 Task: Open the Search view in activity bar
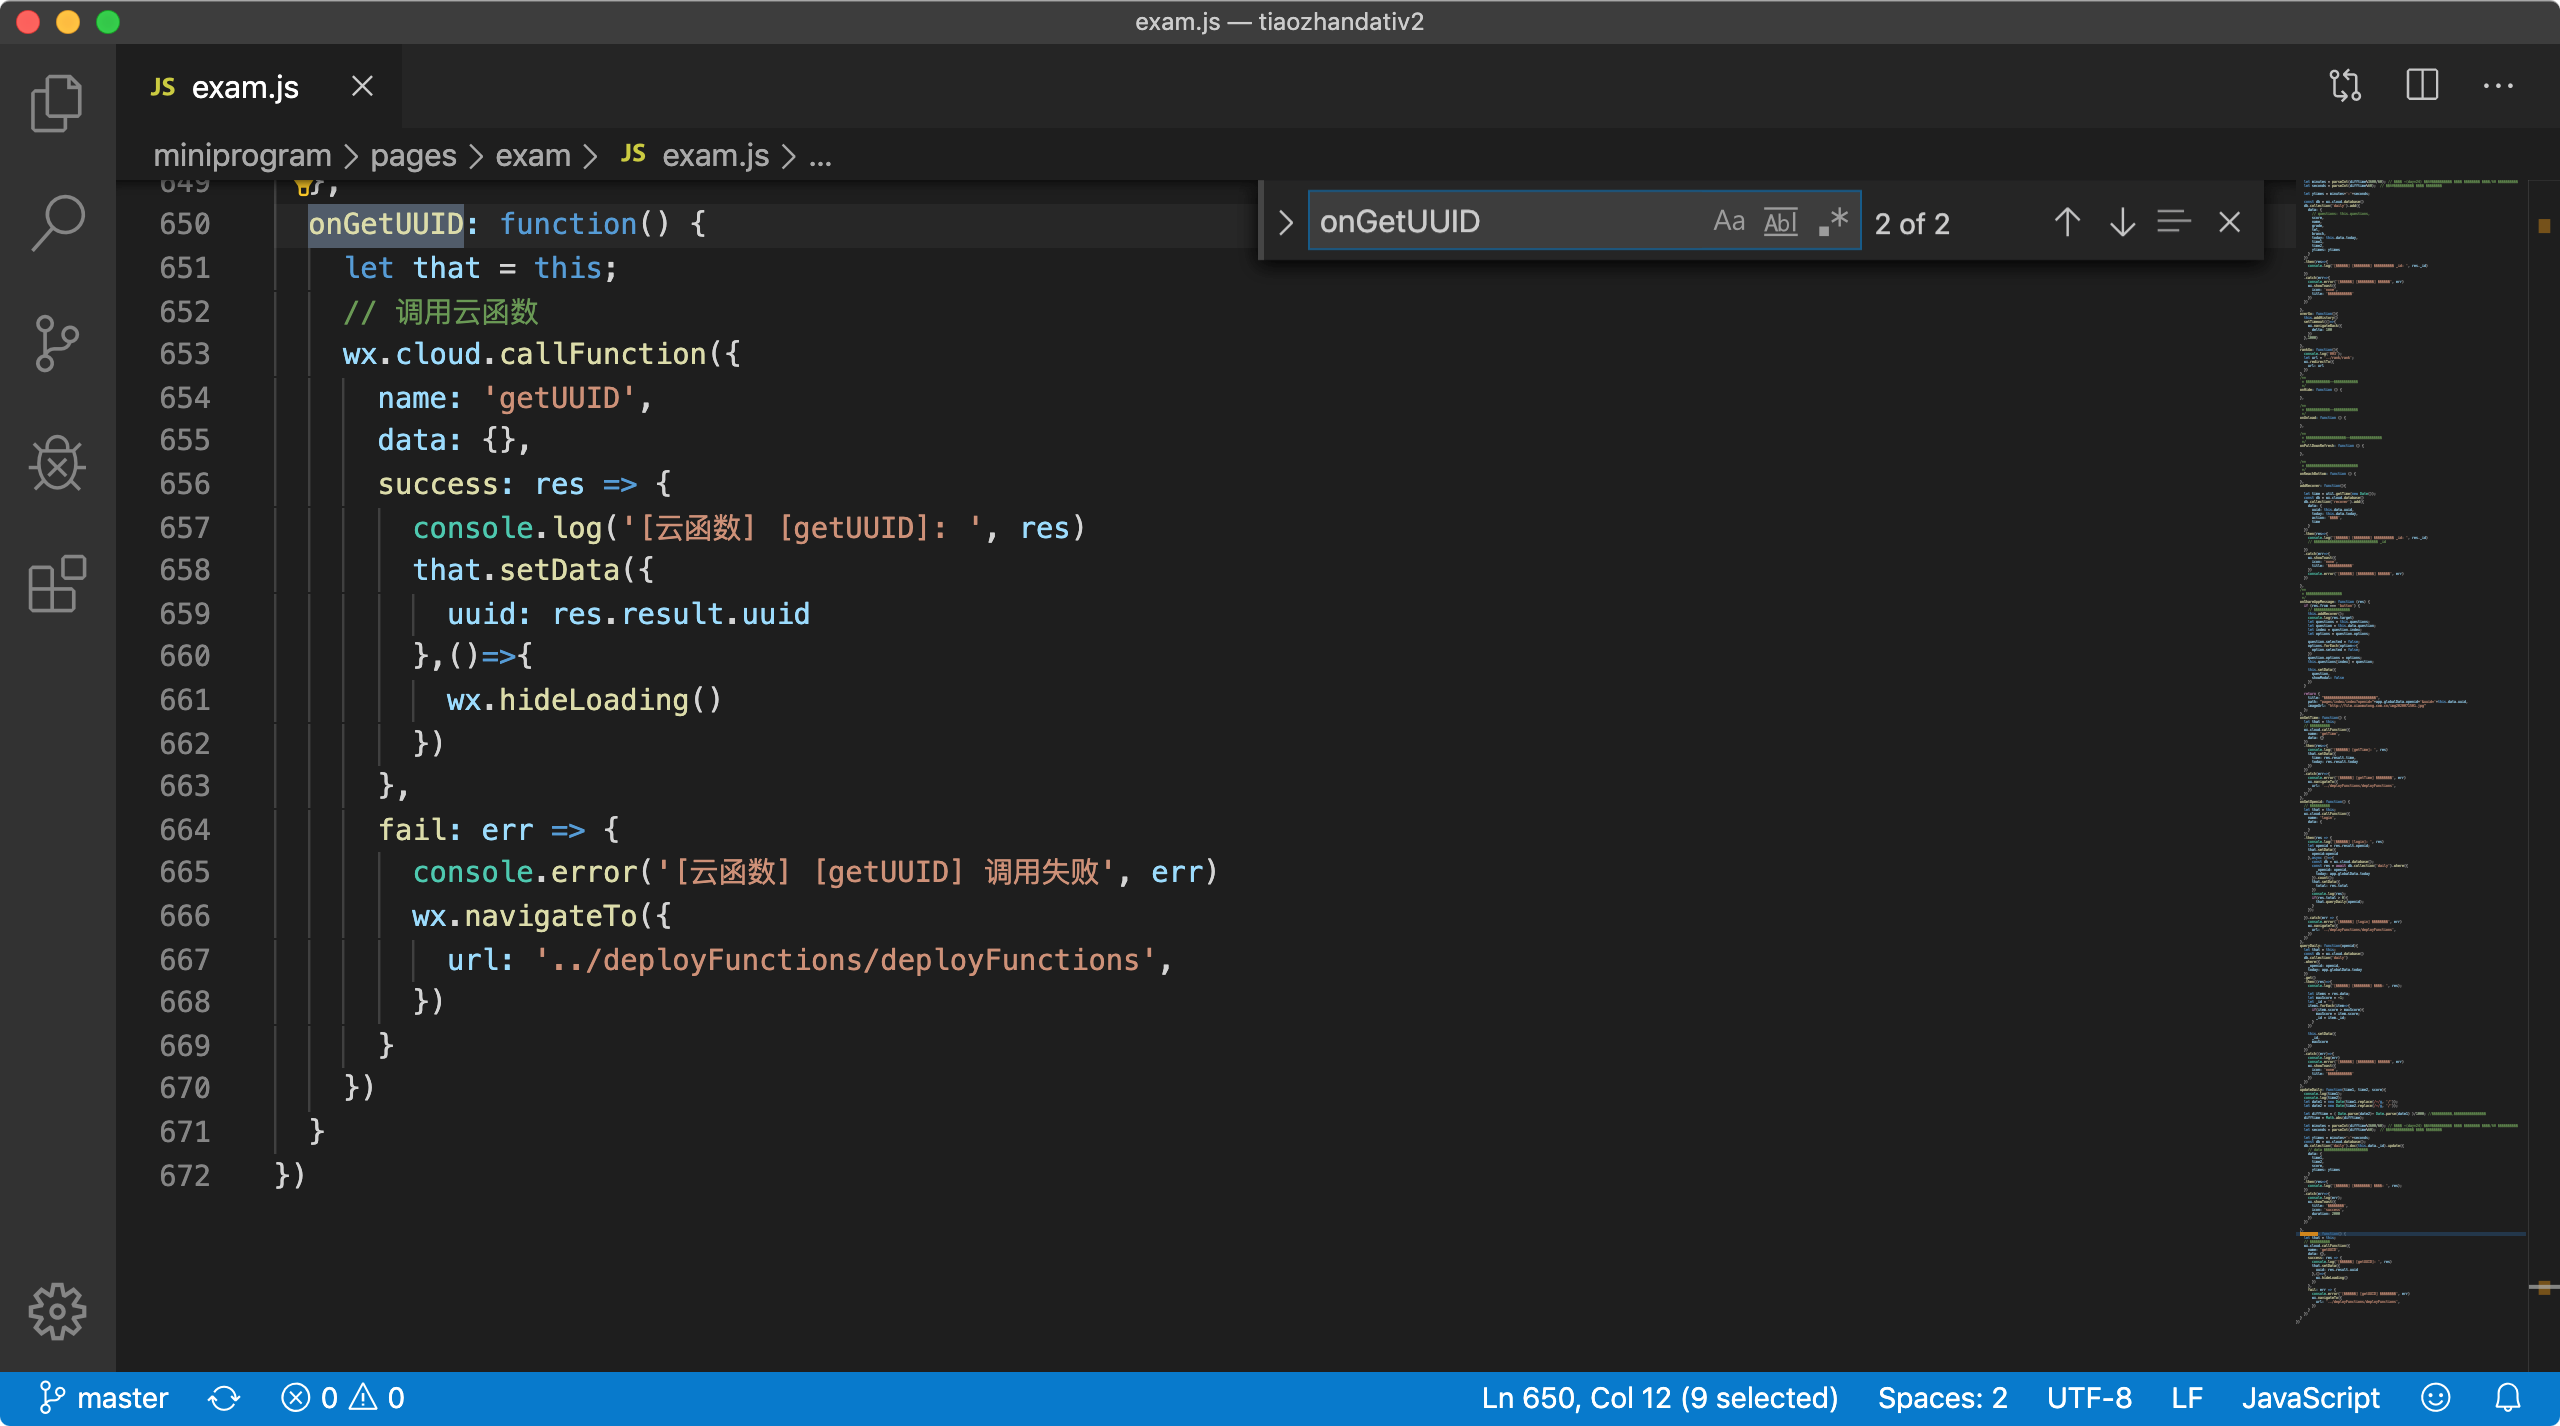[x=57, y=222]
